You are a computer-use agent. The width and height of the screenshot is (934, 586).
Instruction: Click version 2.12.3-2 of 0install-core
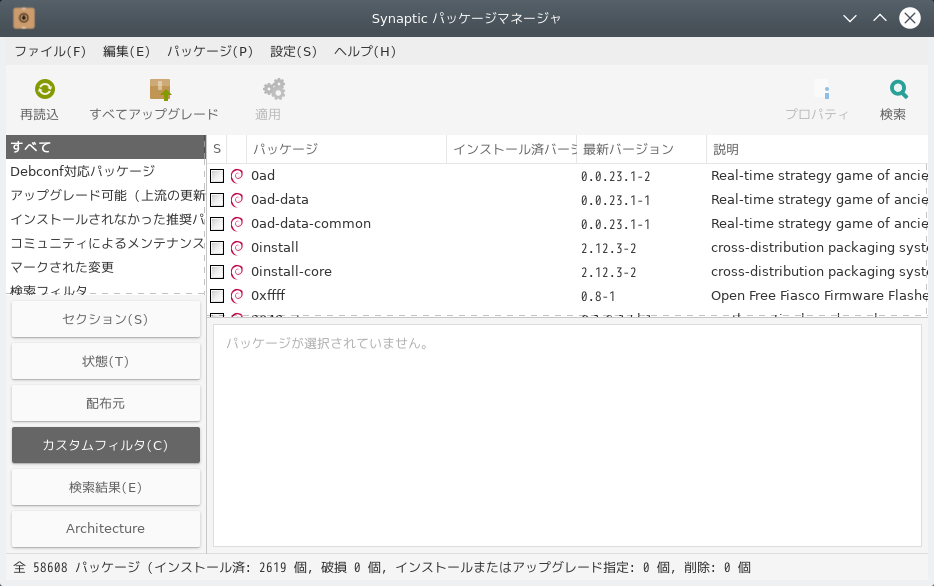click(x=608, y=272)
